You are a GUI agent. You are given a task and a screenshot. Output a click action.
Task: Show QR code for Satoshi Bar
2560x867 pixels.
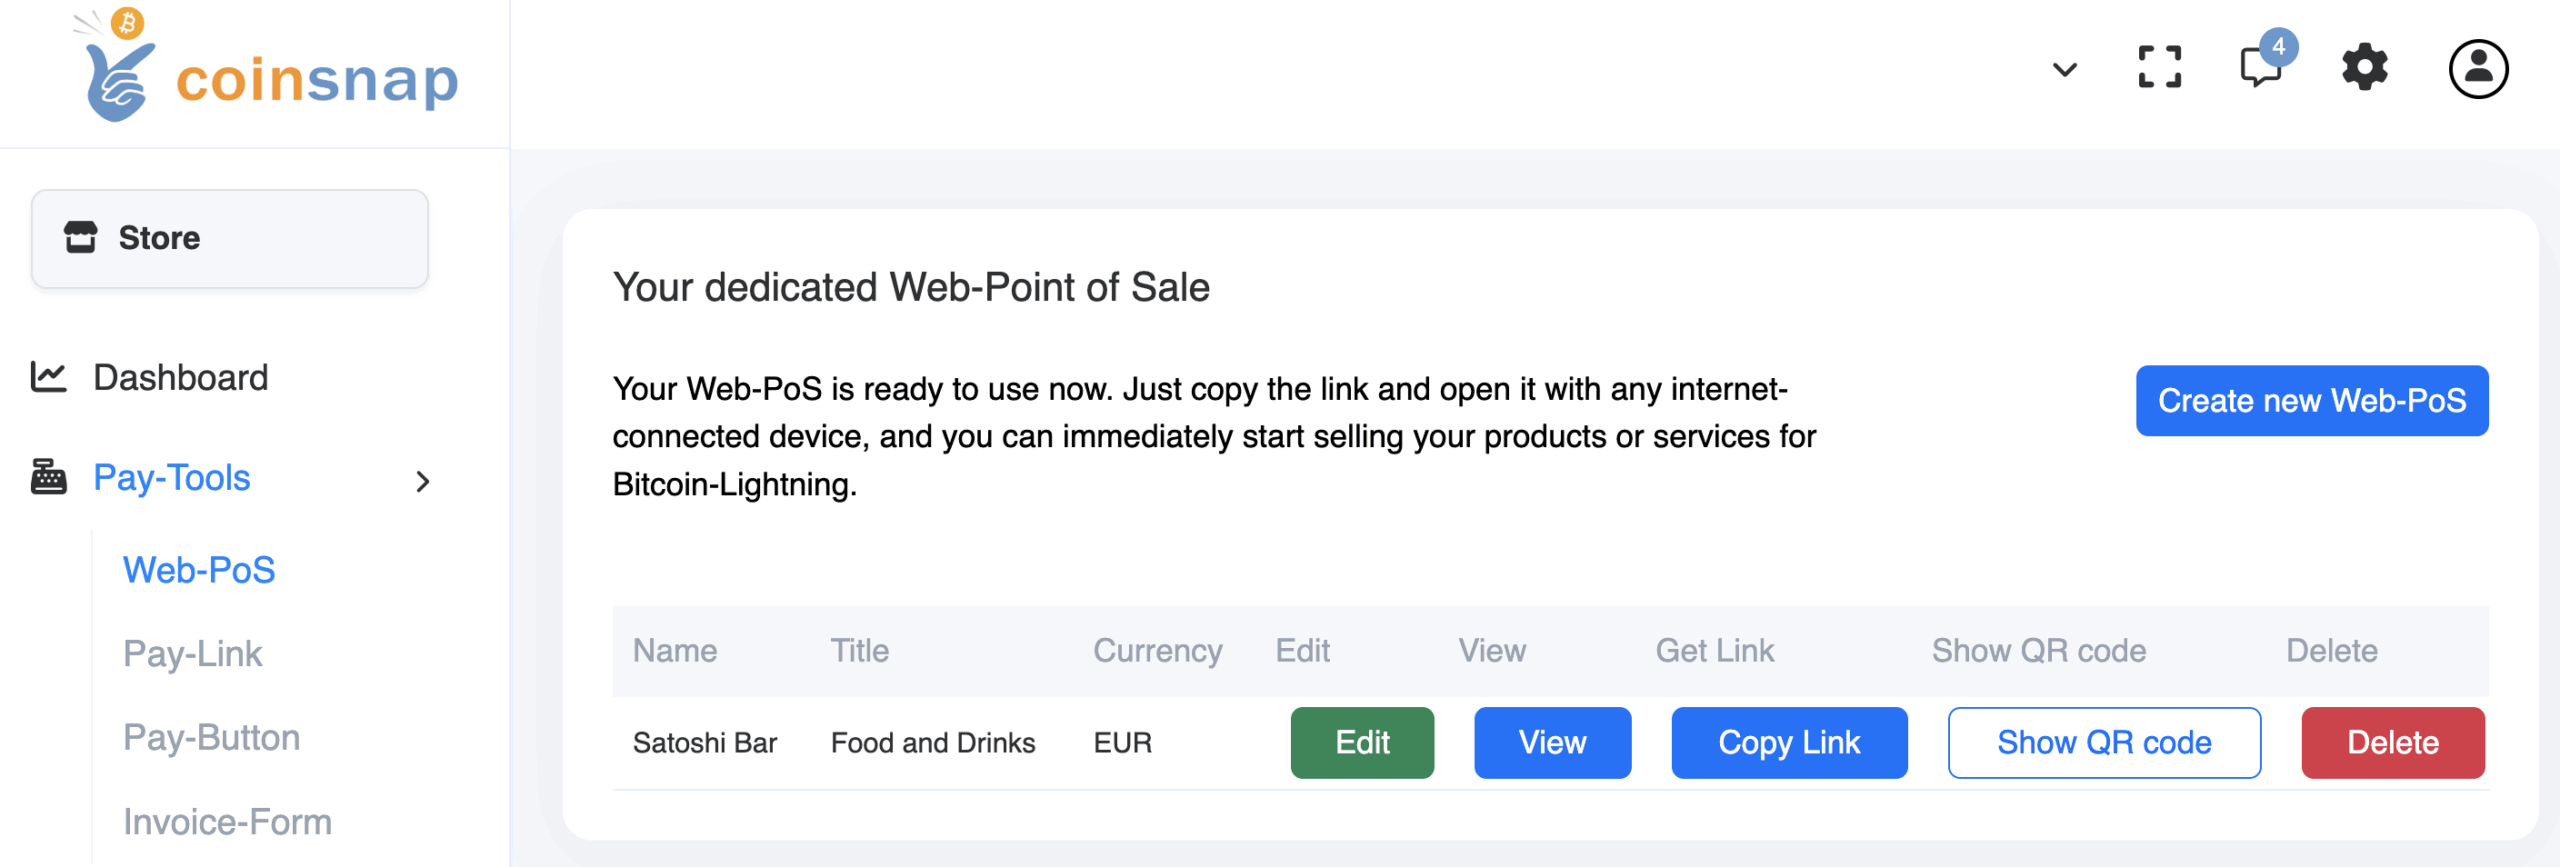pyautogui.click(x=2104, y=742)
